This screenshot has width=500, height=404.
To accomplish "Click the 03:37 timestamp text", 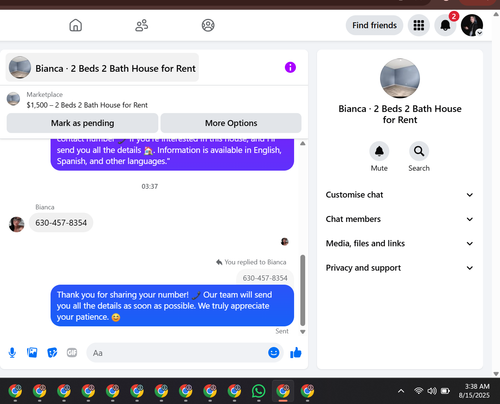I will click(x=150, y=186).
